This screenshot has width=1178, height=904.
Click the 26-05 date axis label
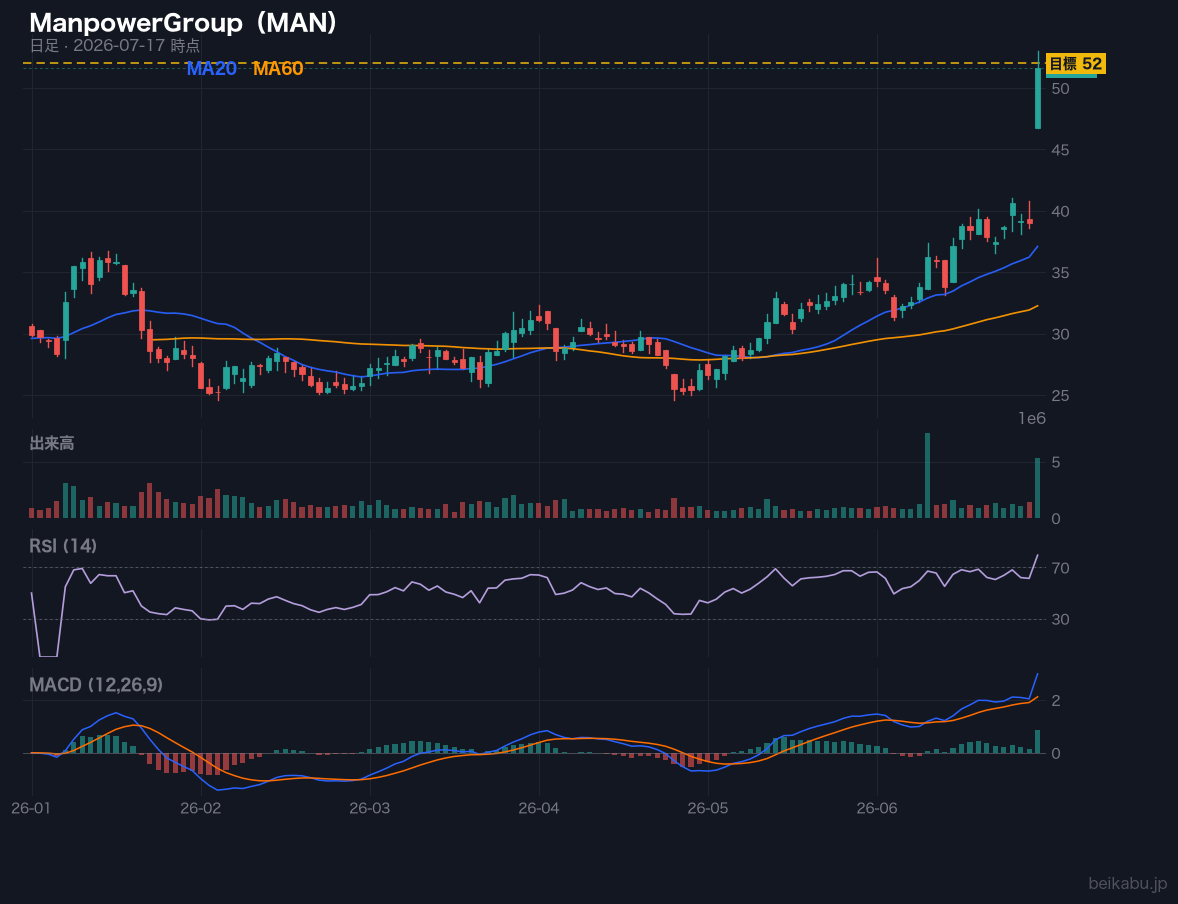(x=708, y=809)
